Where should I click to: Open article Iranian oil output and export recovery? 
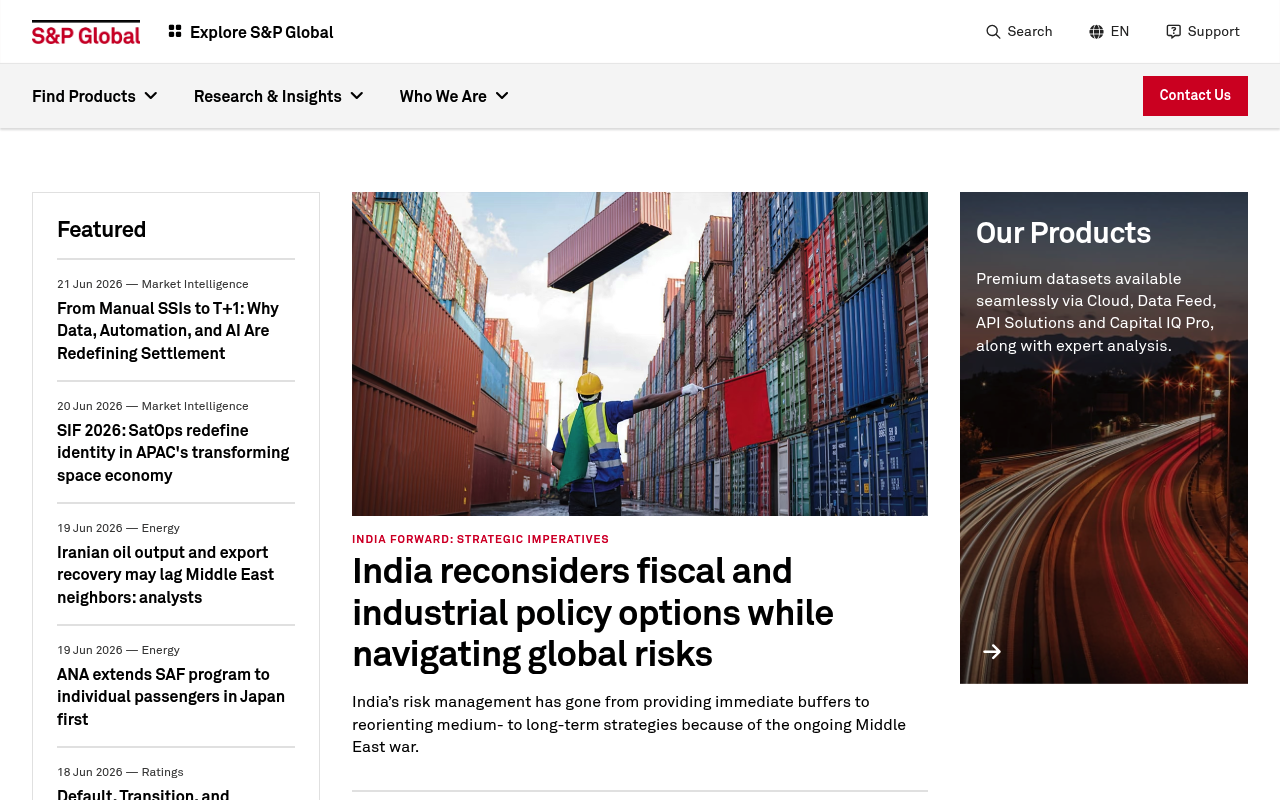(166, 575)
